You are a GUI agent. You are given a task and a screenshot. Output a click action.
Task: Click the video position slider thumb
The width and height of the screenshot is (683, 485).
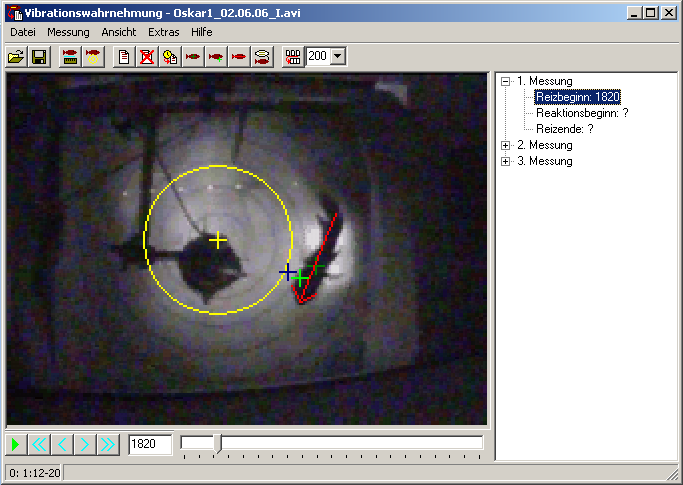tap(217, 444)
